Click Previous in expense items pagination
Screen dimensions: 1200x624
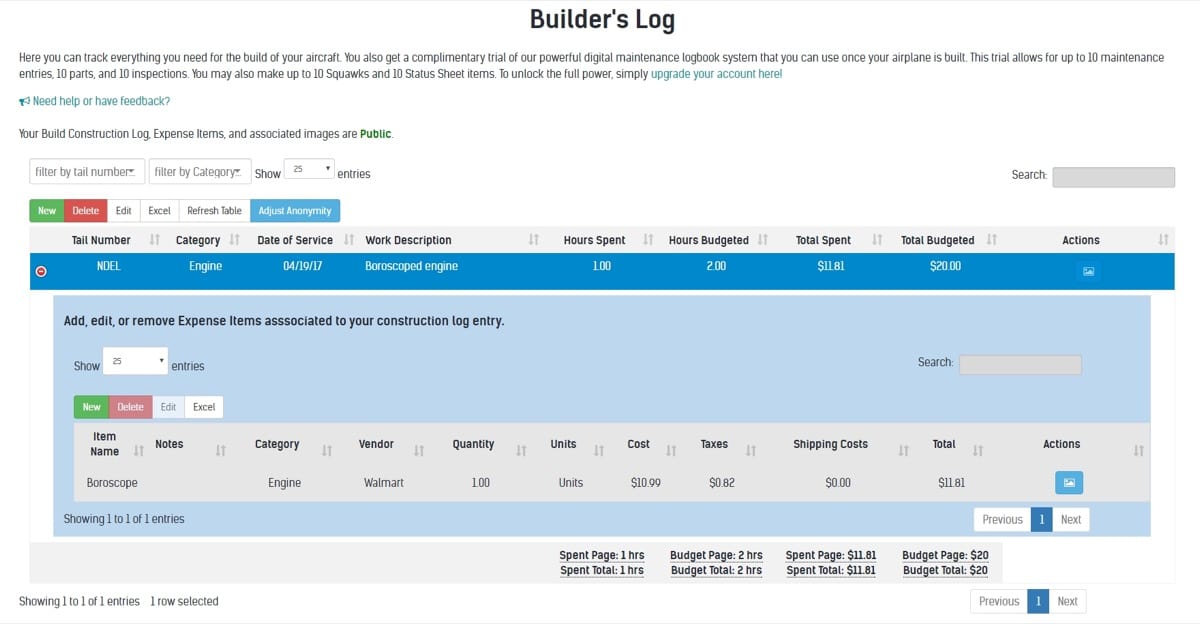point(1002,520)
